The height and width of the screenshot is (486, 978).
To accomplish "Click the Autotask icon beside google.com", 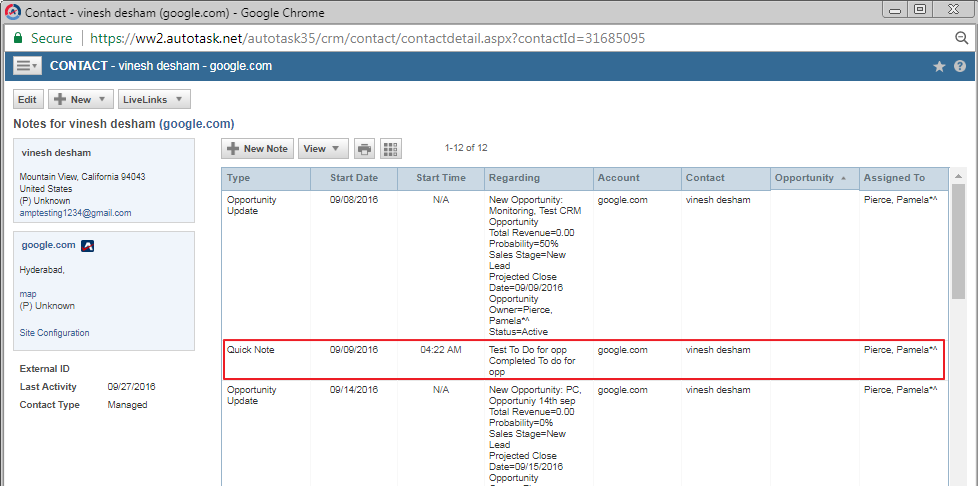I will (x=87, y=246).
